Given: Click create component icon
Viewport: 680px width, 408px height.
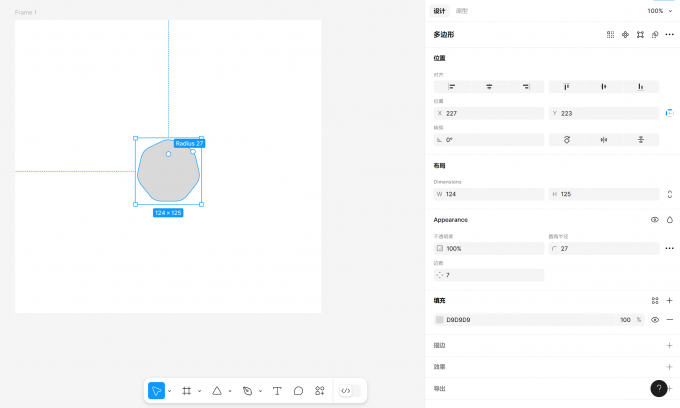Looking at the screenshot, I should click(x=625, y=35).
